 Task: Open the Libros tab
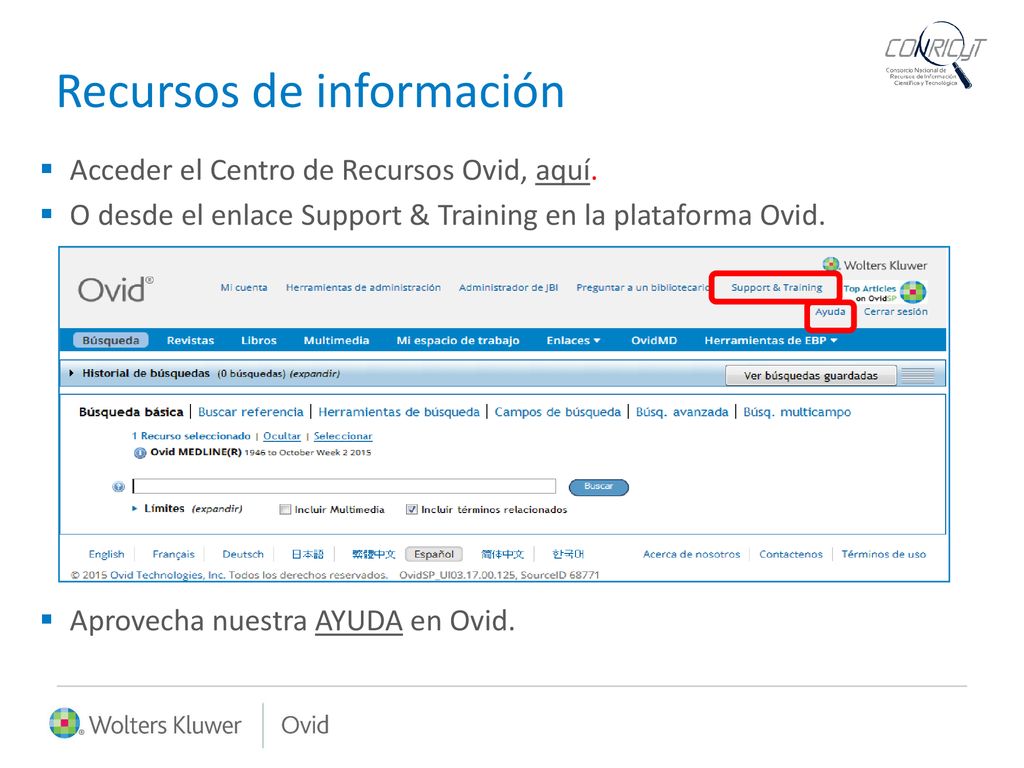[x=259, y=340]
